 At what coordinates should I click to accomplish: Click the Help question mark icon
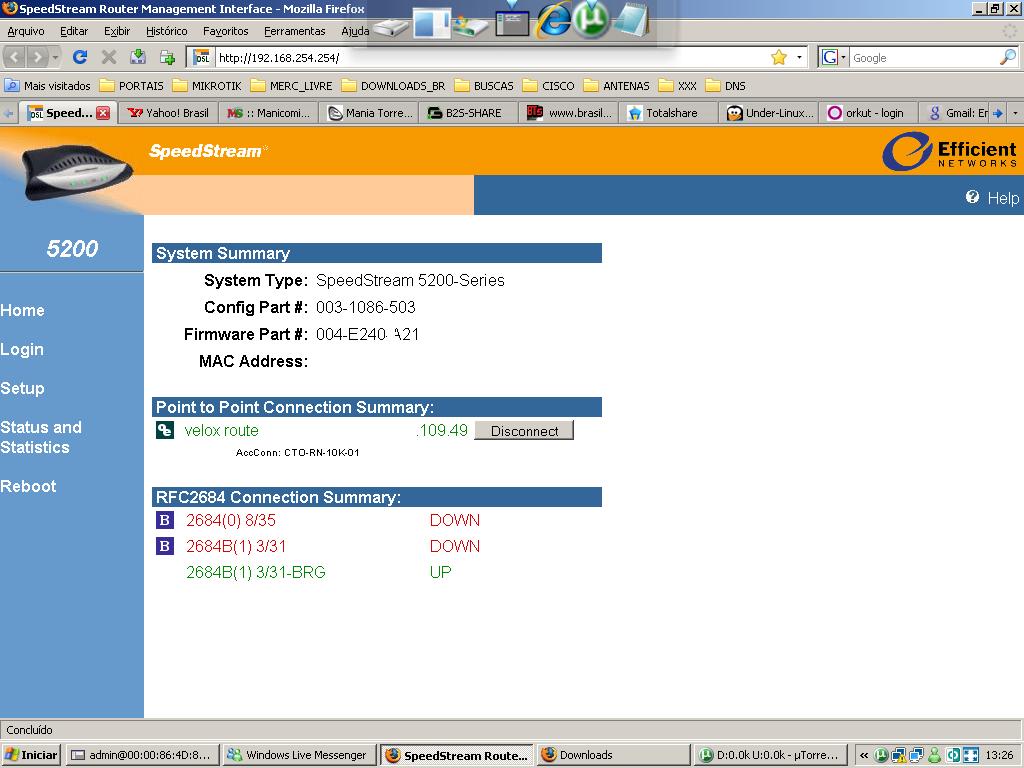click(x=972, y=197)
